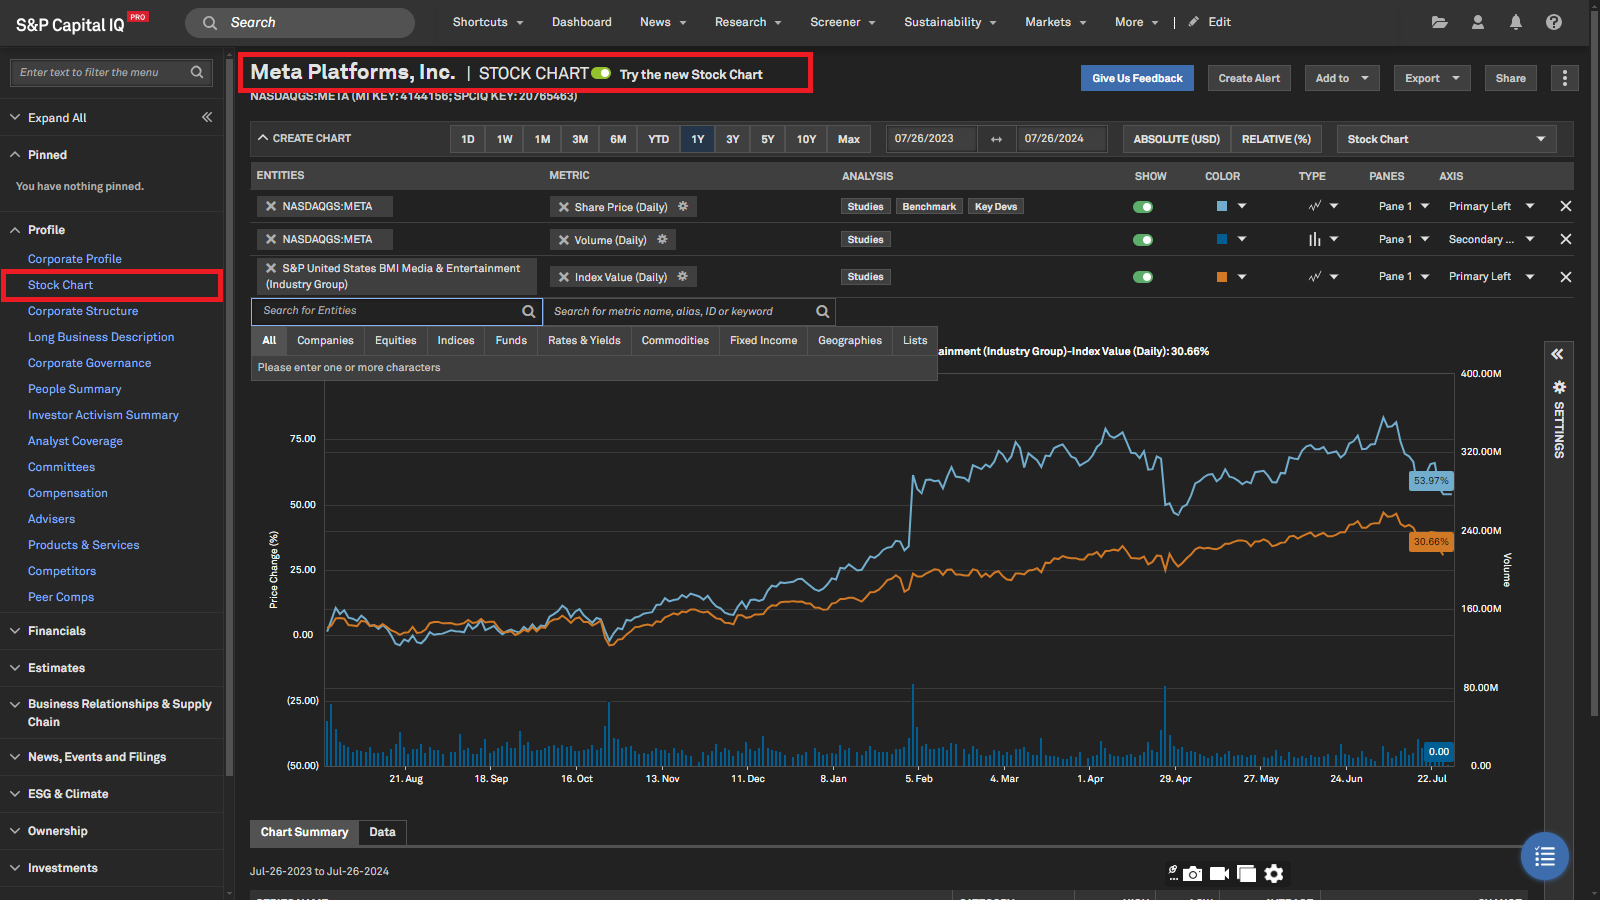Remove the Index Value series row
This screenshot has height=900, width=1600.
click(1565, 277)
